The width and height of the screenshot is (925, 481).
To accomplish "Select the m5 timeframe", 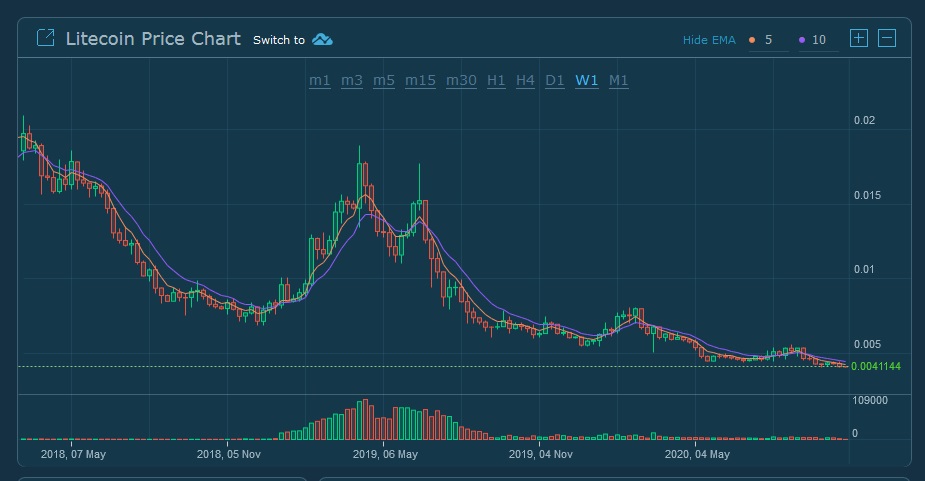I will coord(383,80).
